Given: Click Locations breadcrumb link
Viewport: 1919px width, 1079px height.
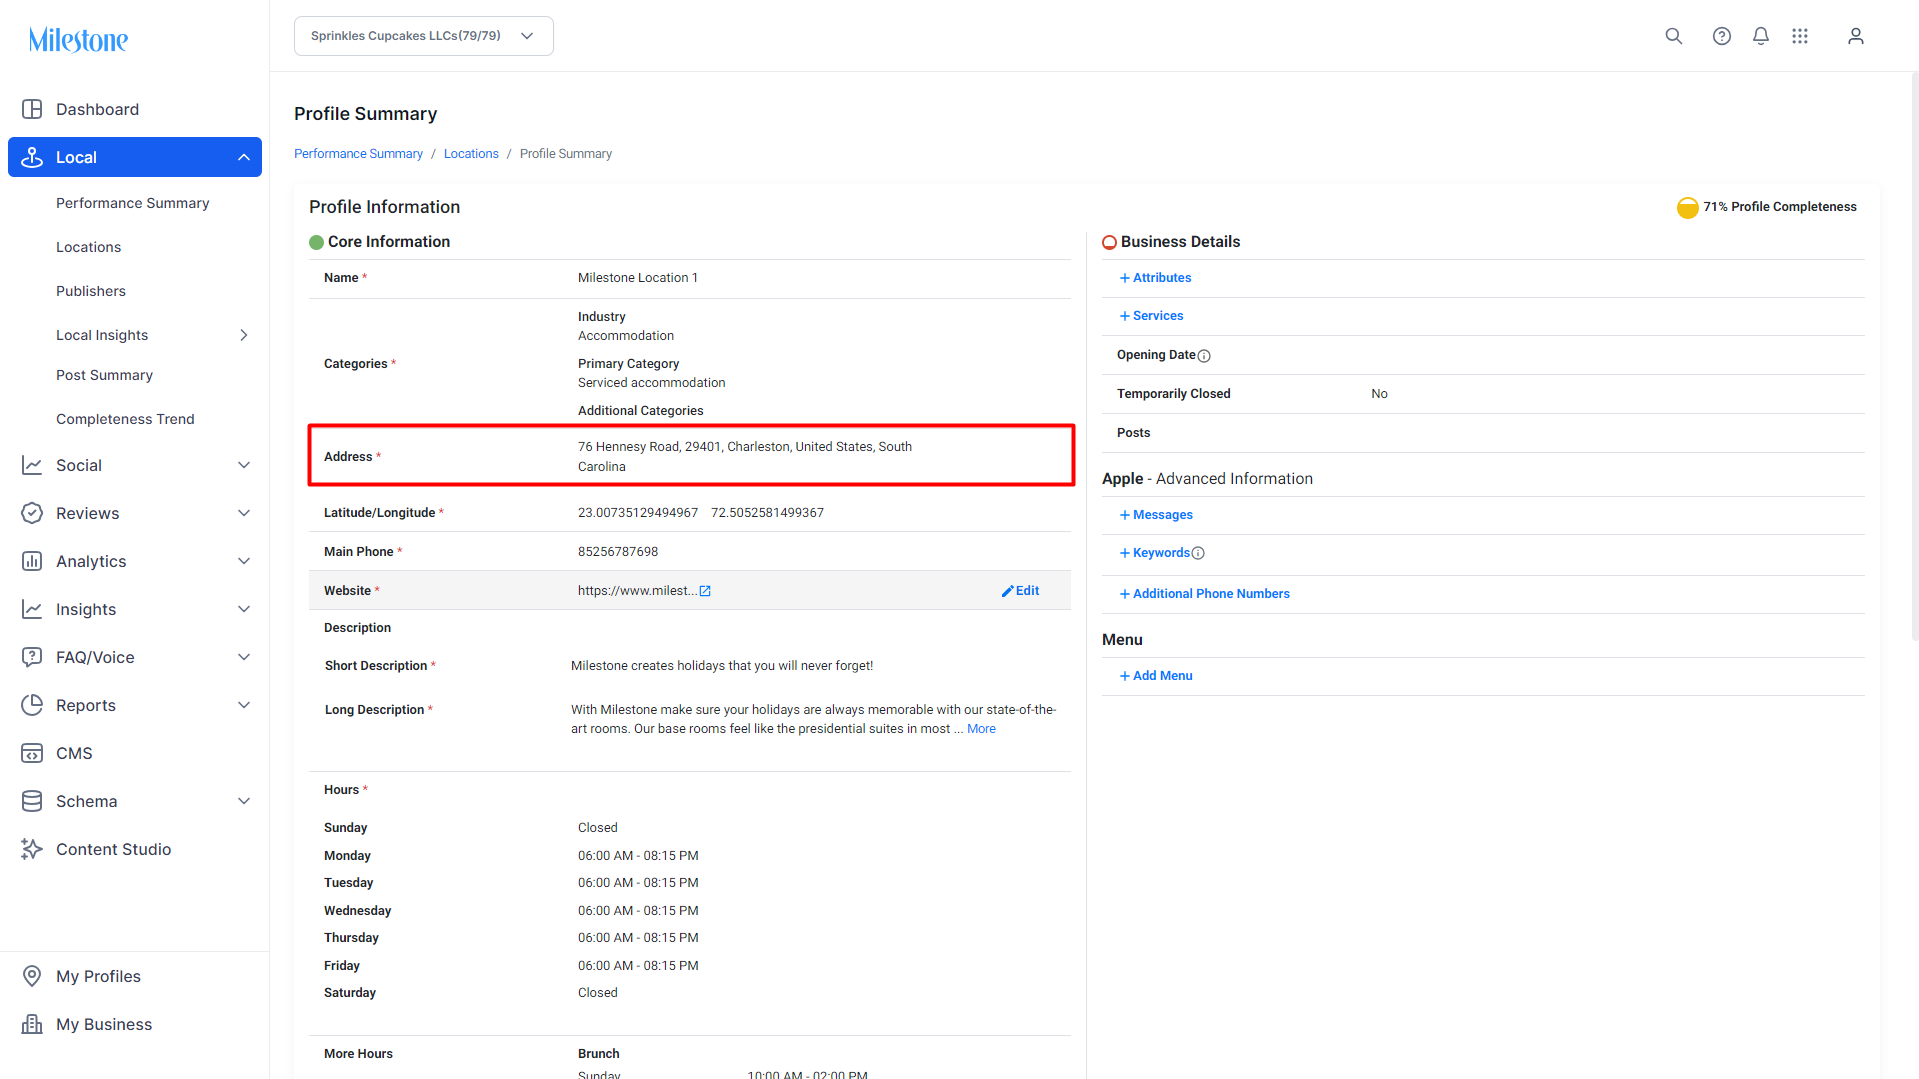Looking at the screenshot, I should [x=471, y=154].
